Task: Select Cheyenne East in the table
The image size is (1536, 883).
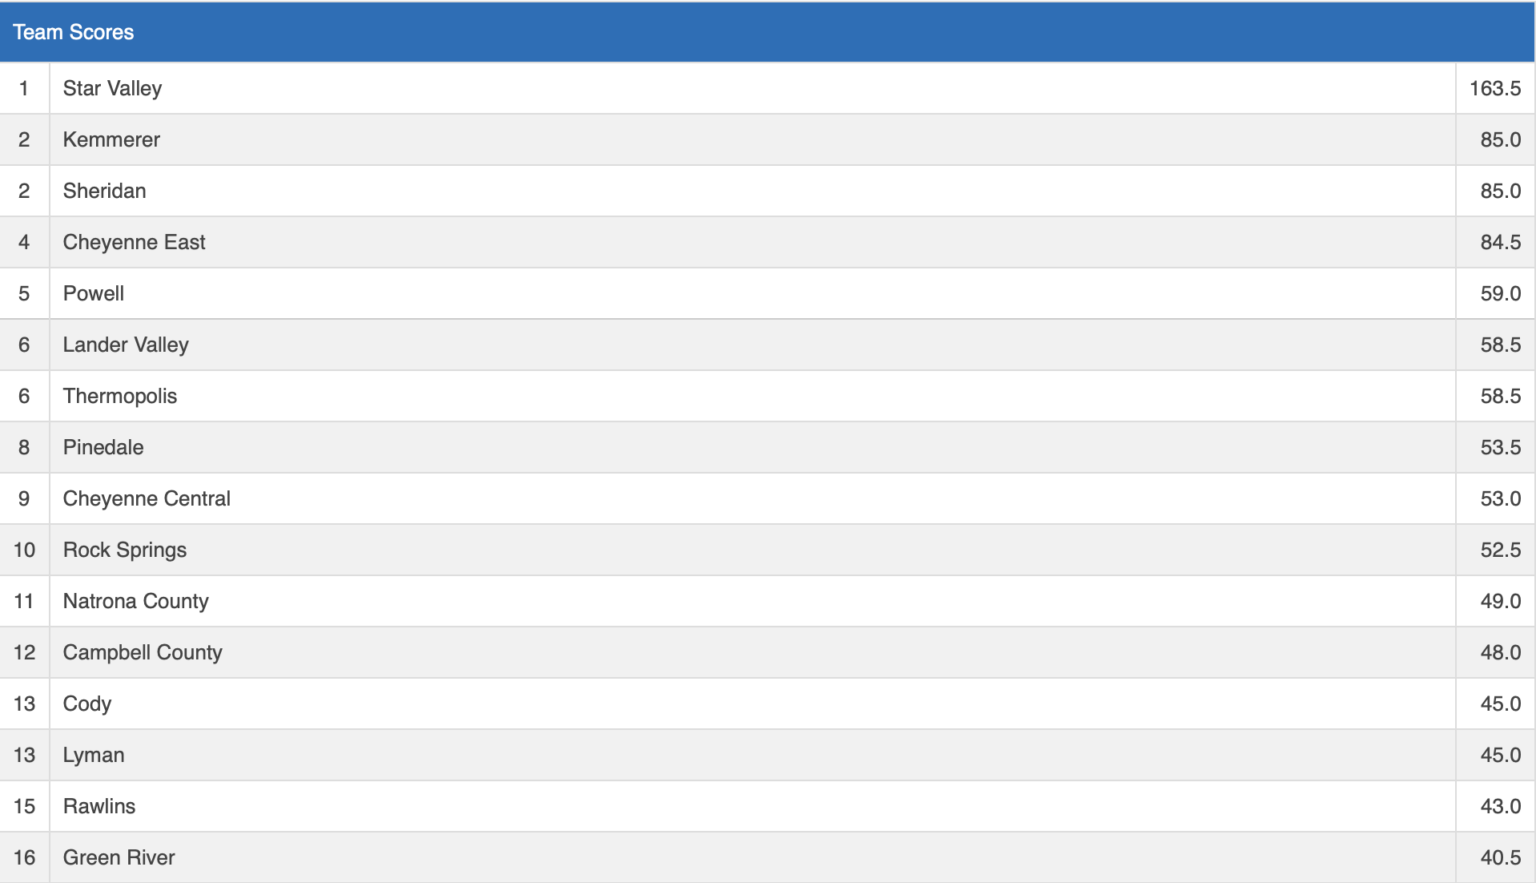Action: (x=134, y=242)
